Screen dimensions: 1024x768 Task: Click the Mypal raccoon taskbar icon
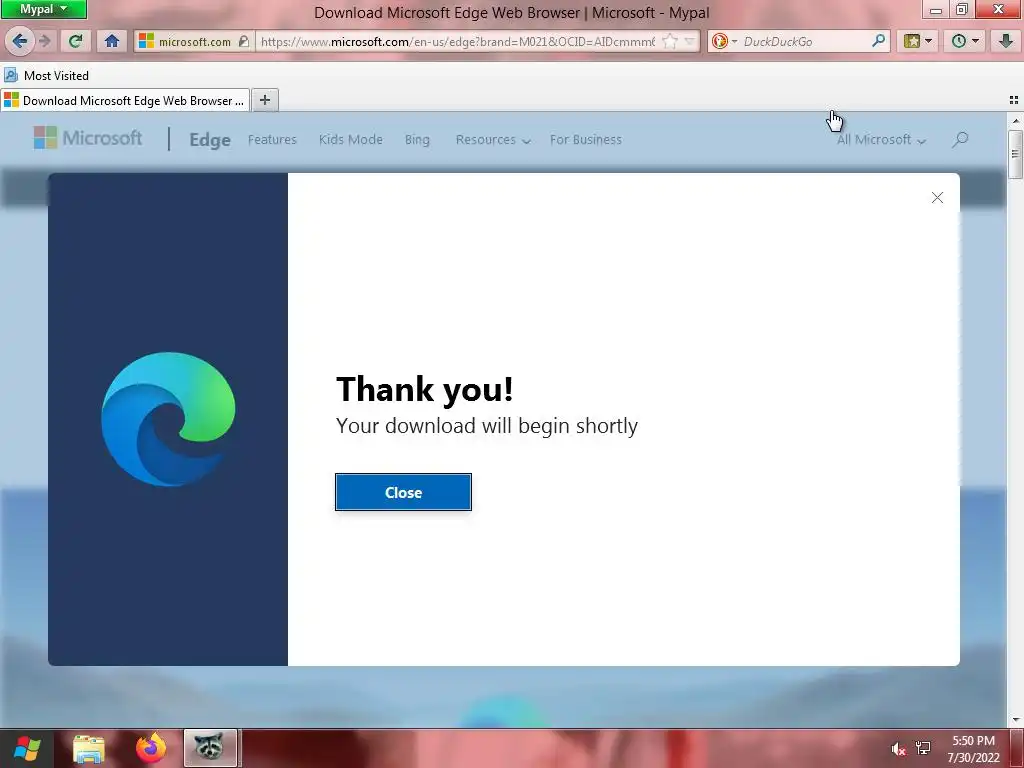pyautogui.click(x=210, y=748)
